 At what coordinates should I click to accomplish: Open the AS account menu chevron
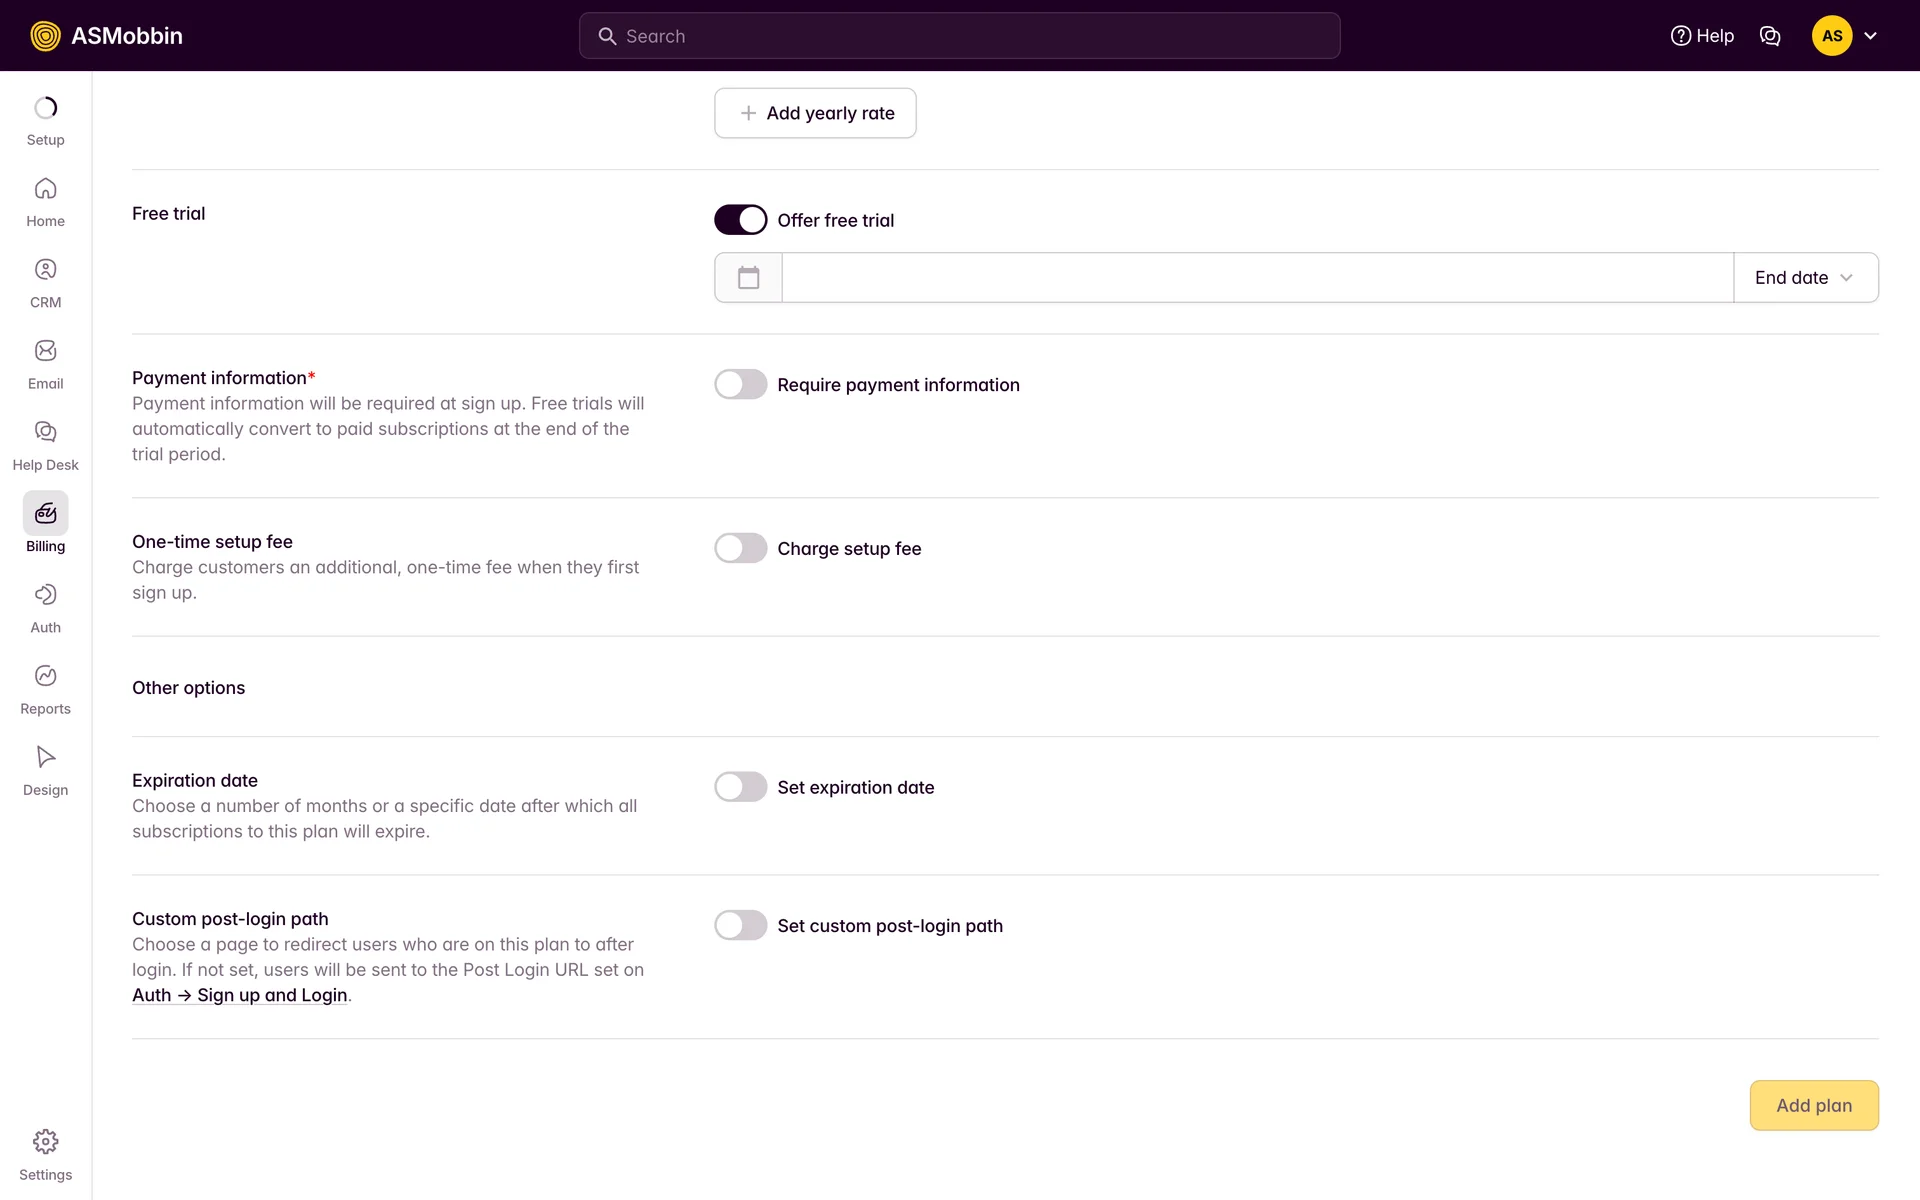pos(1870,36)
